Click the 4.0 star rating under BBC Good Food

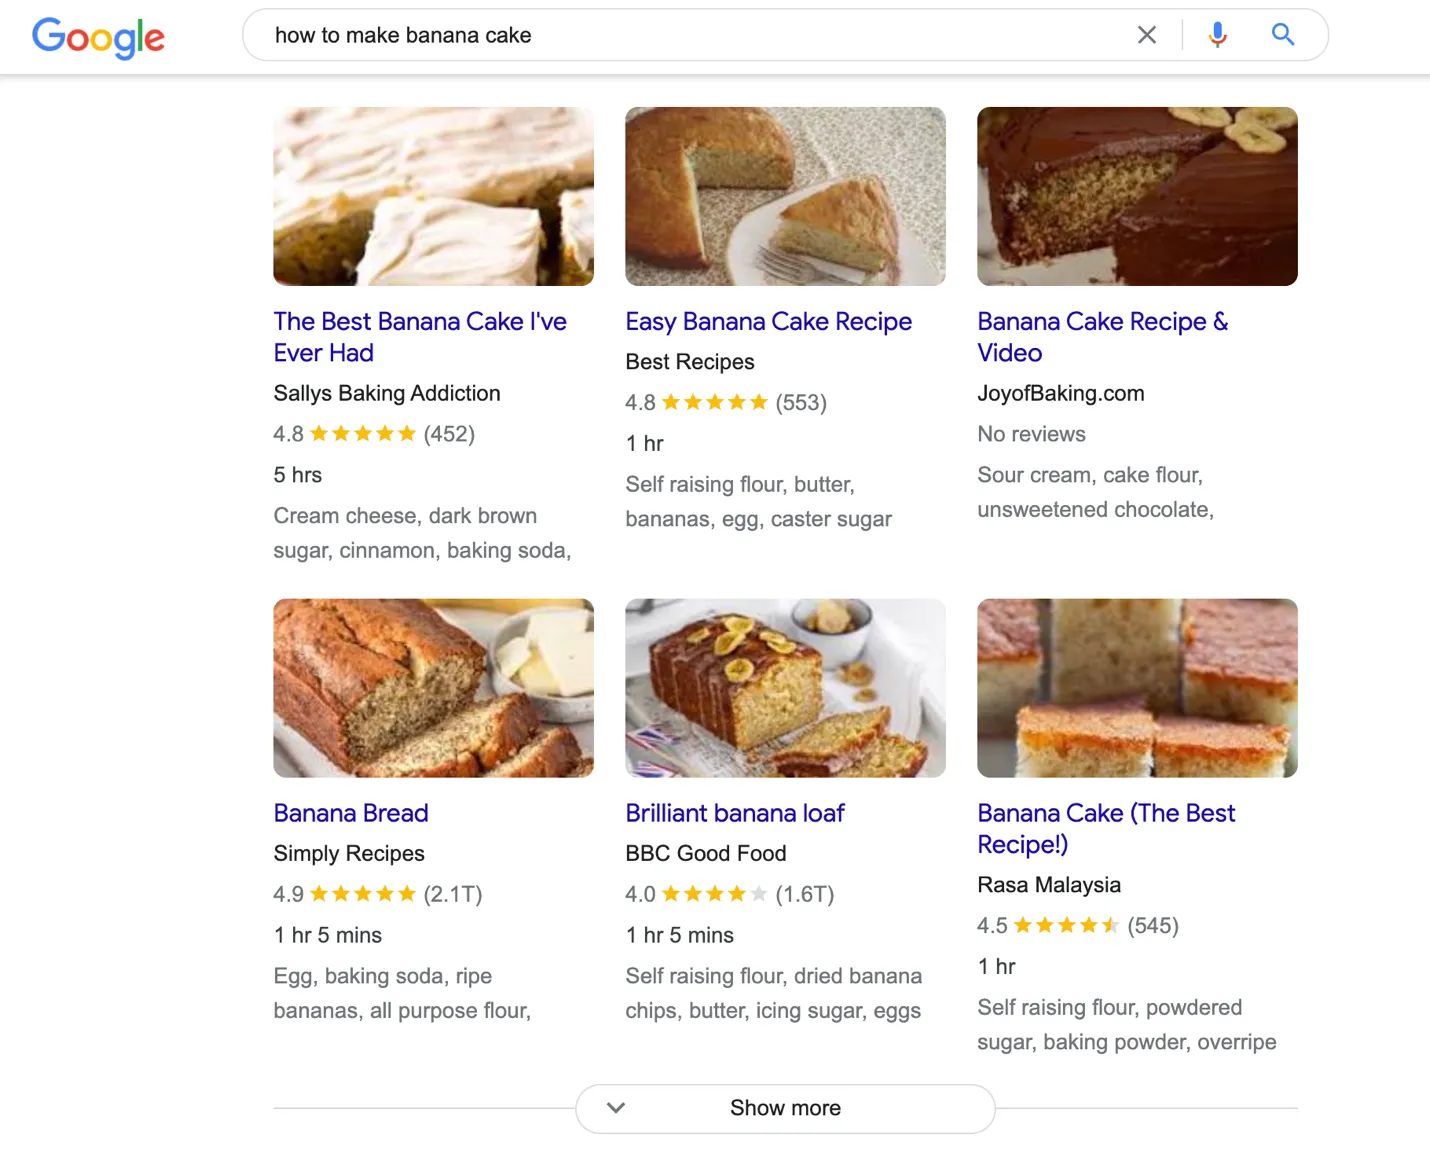pyautogui.click(x=714, y=894)
